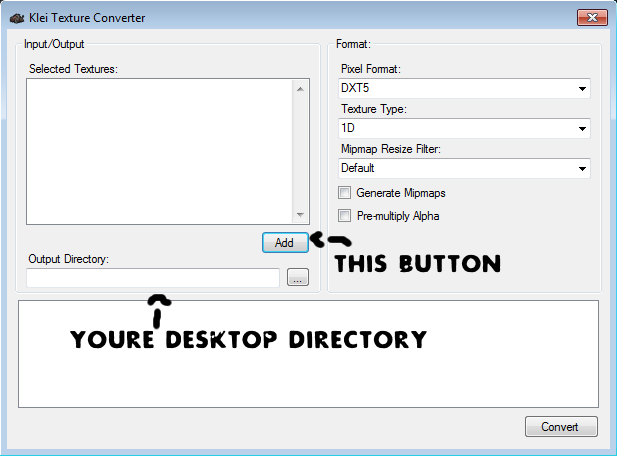Click the Convert button
This screenshot has height=456, width=617.
click(x=561, y=427)
